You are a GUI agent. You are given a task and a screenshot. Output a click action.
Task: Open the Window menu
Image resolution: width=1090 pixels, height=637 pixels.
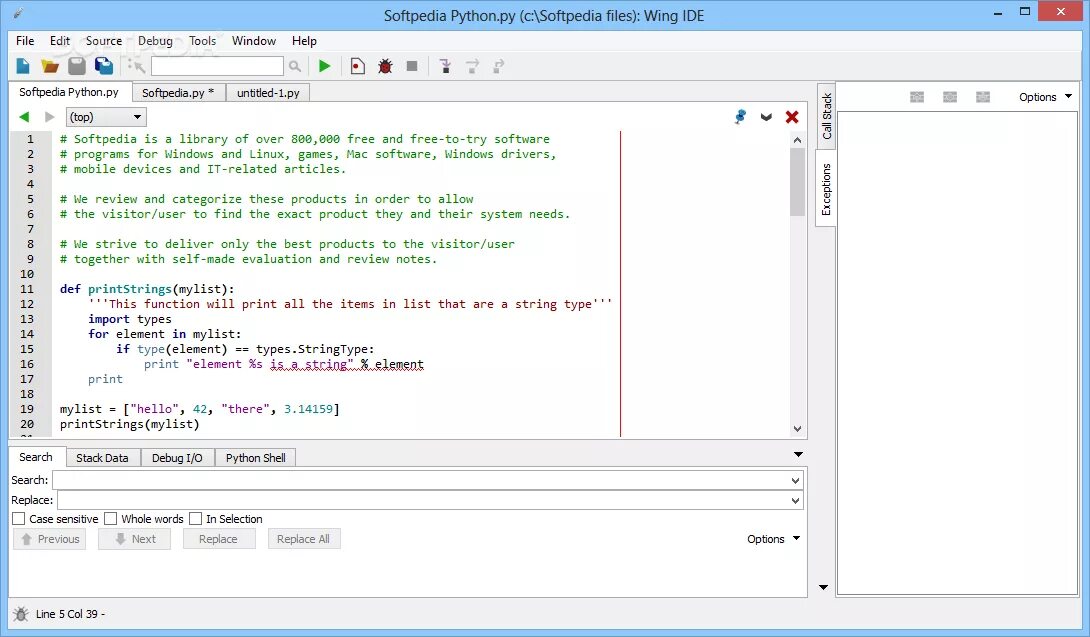pos(254,40)
